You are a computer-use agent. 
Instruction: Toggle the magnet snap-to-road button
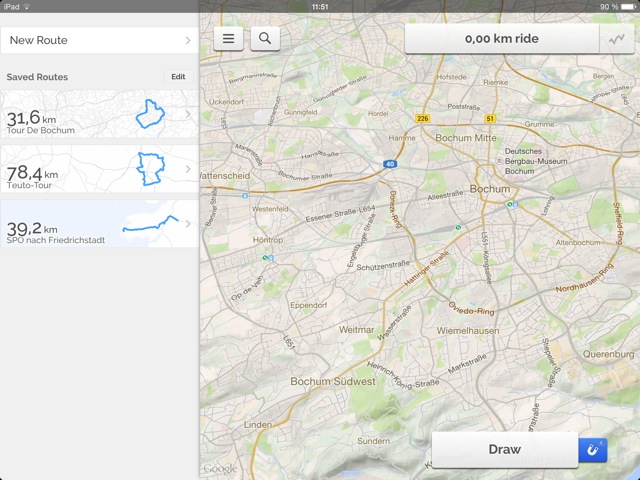[x=593, y=450]
